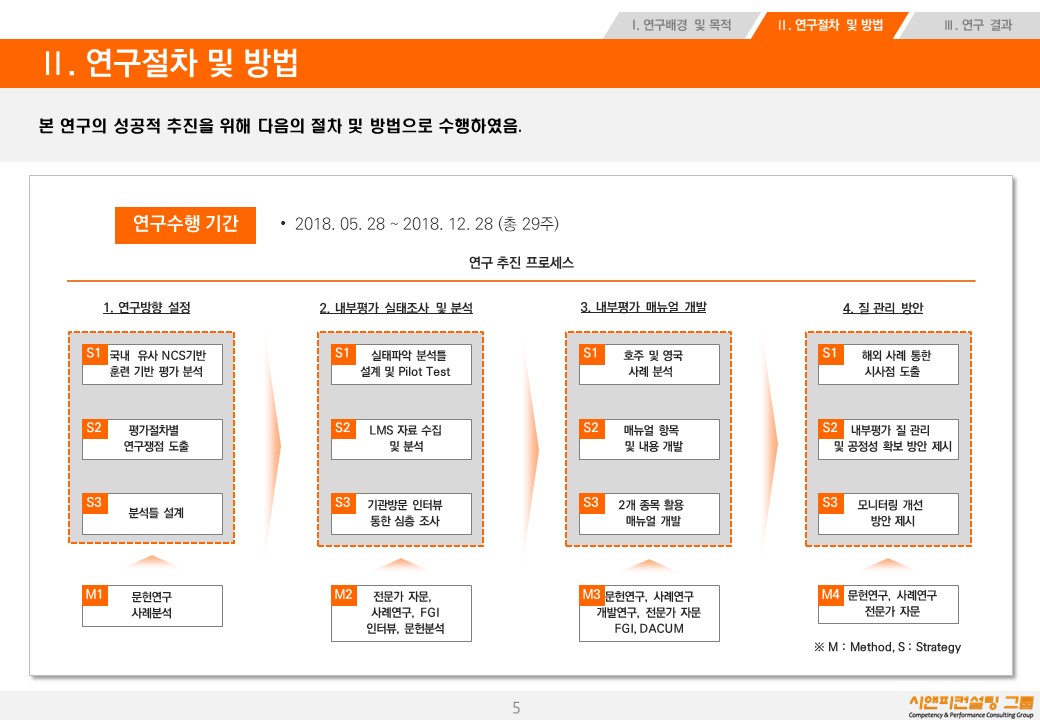The height and width of the screenshot is (720, 1040).
Task: Click the 분석틀 설계 box
Action: point(153,514)
